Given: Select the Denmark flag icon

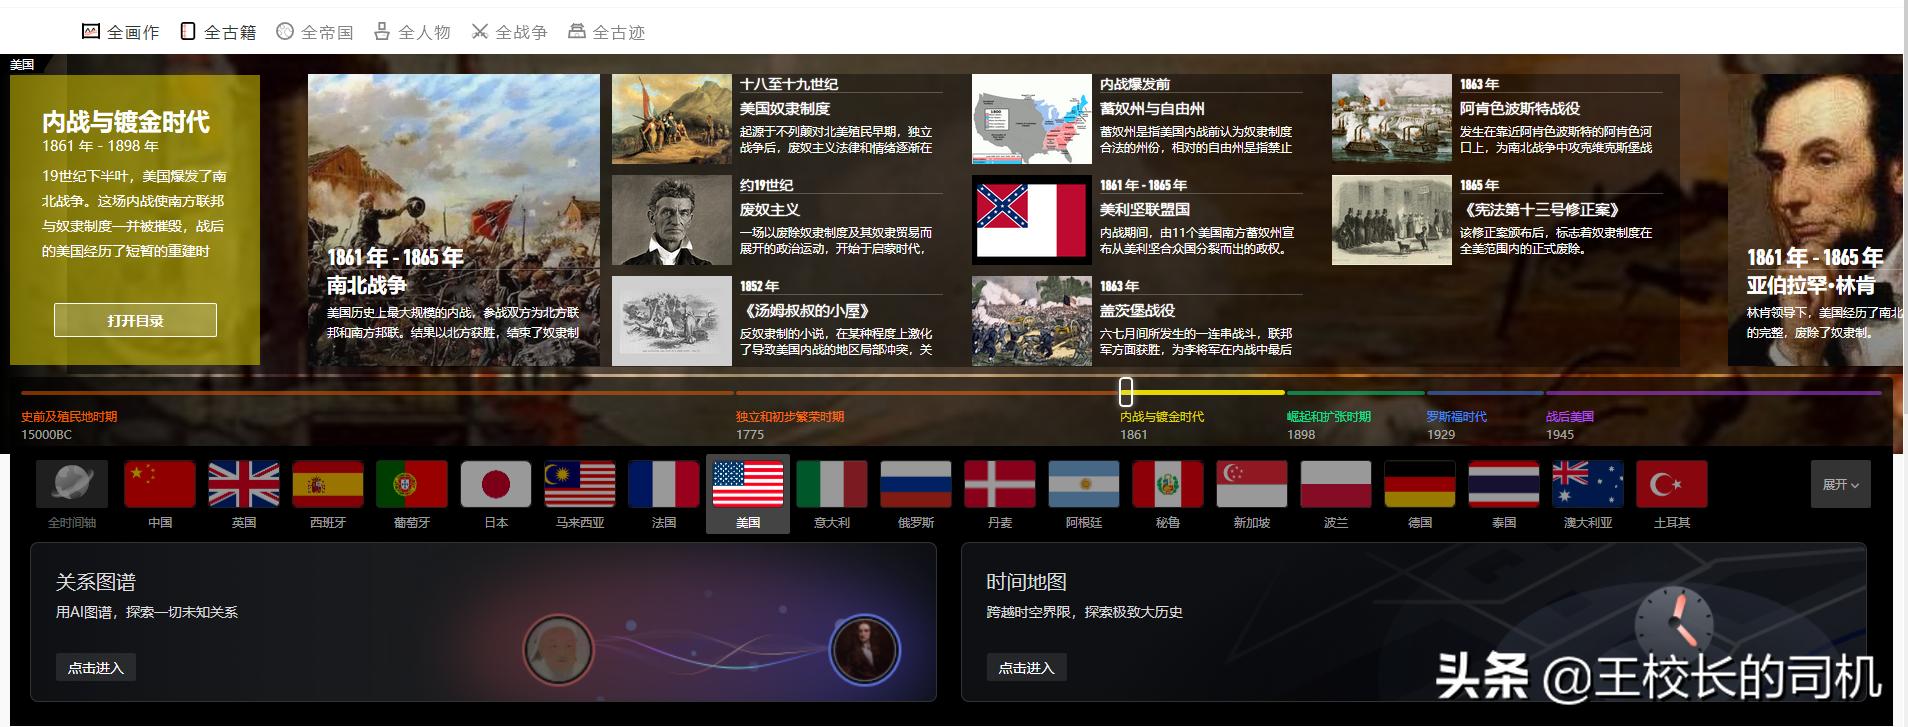Looking at the screenshot, I should click(x=1000, y=485).
